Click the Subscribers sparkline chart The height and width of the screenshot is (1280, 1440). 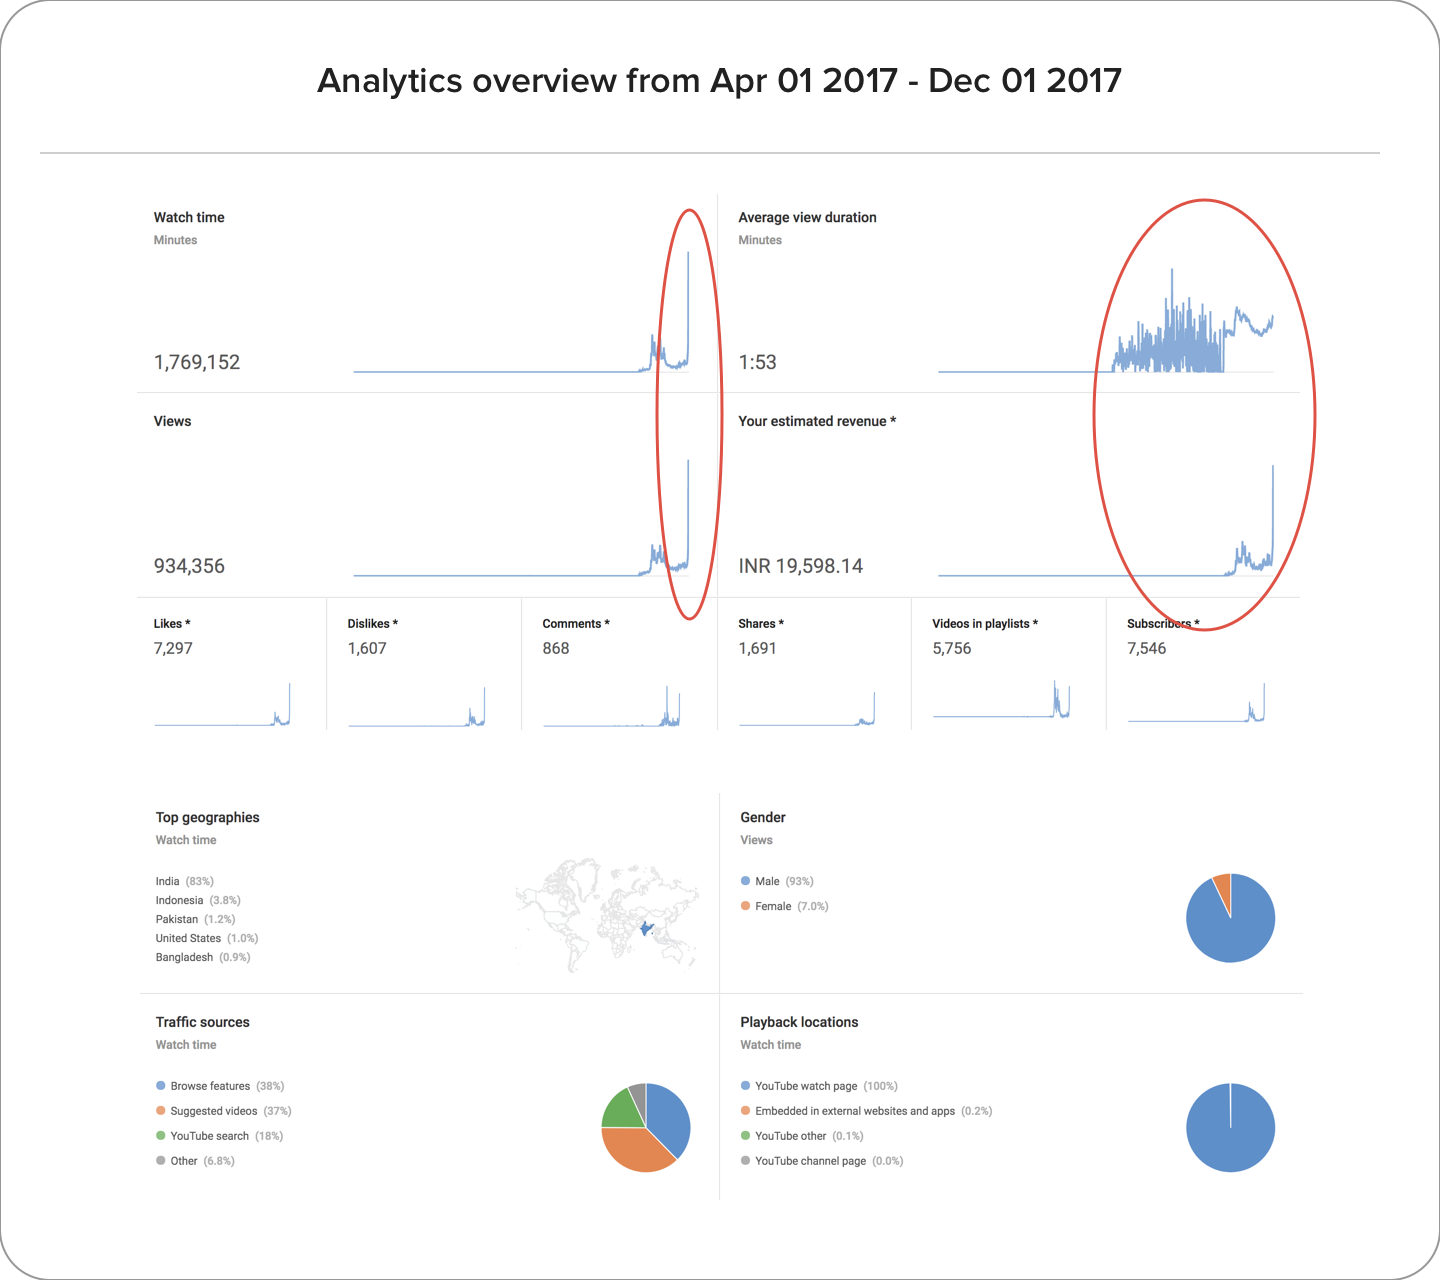(1196, 702)
